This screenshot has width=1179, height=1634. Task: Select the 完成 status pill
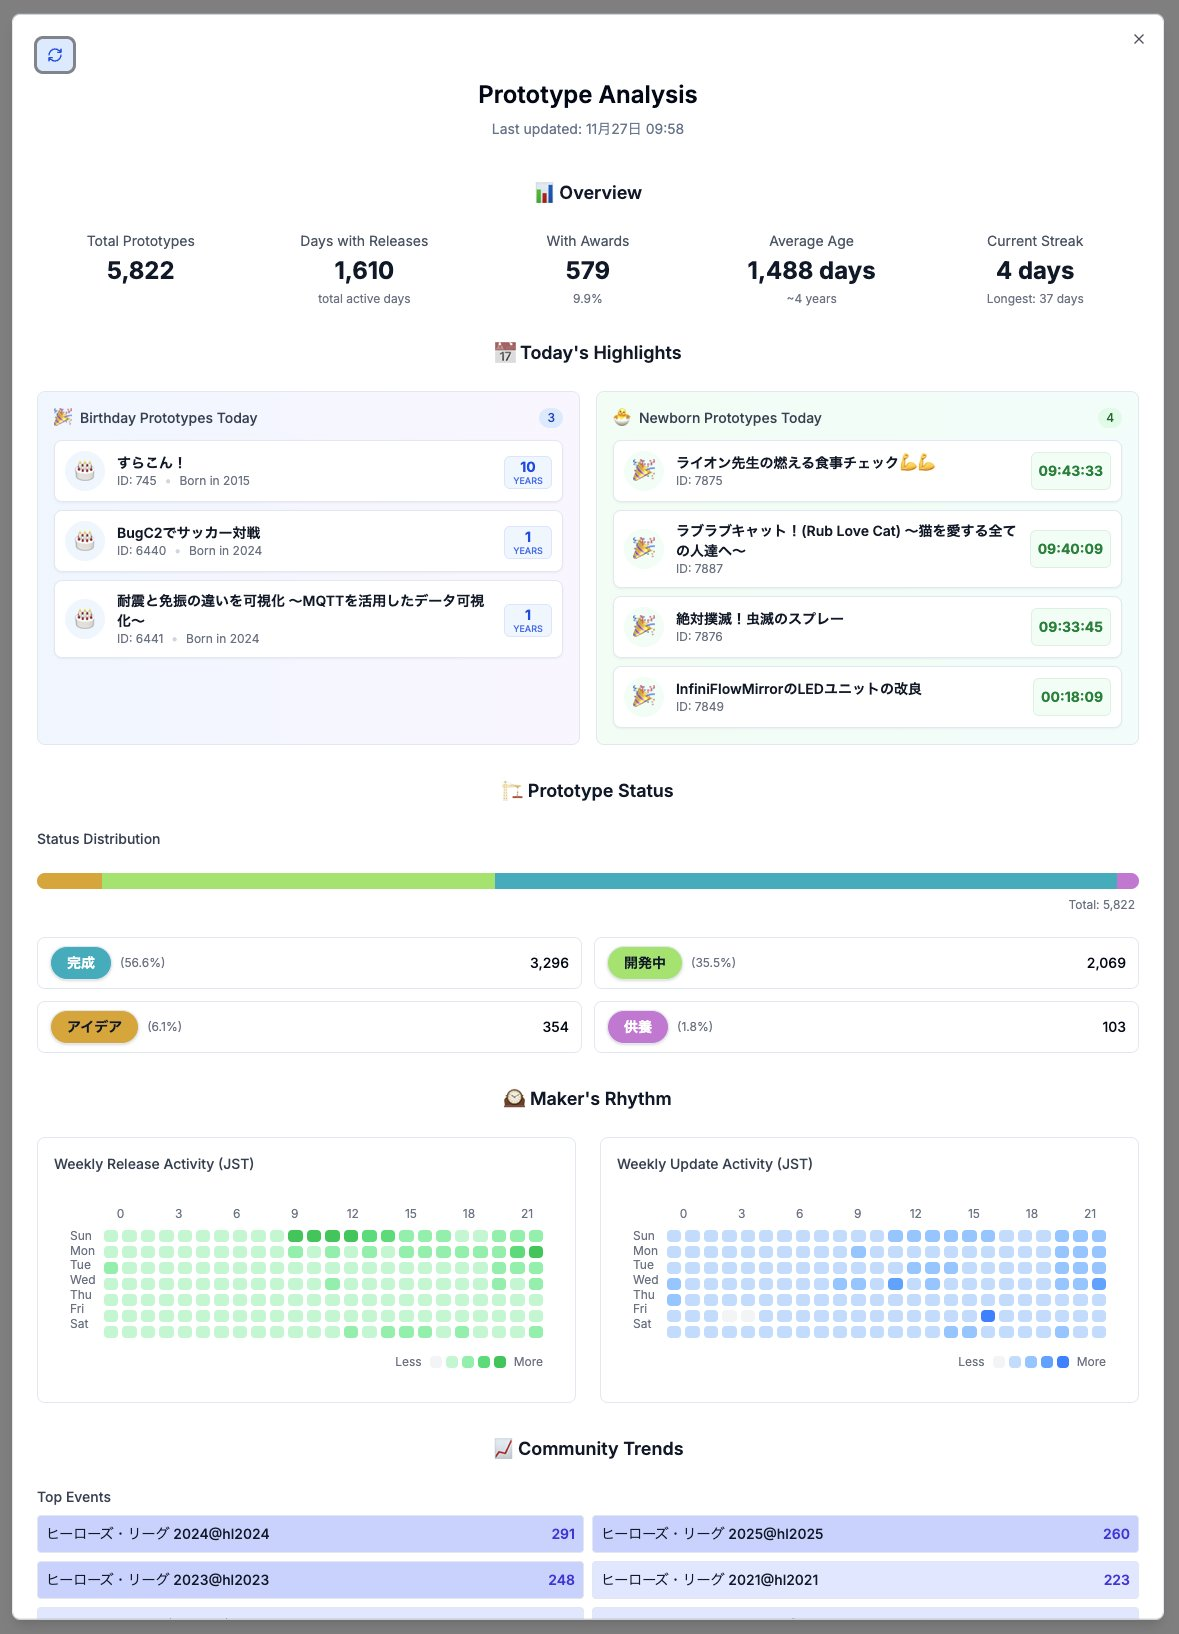(81, 963)
